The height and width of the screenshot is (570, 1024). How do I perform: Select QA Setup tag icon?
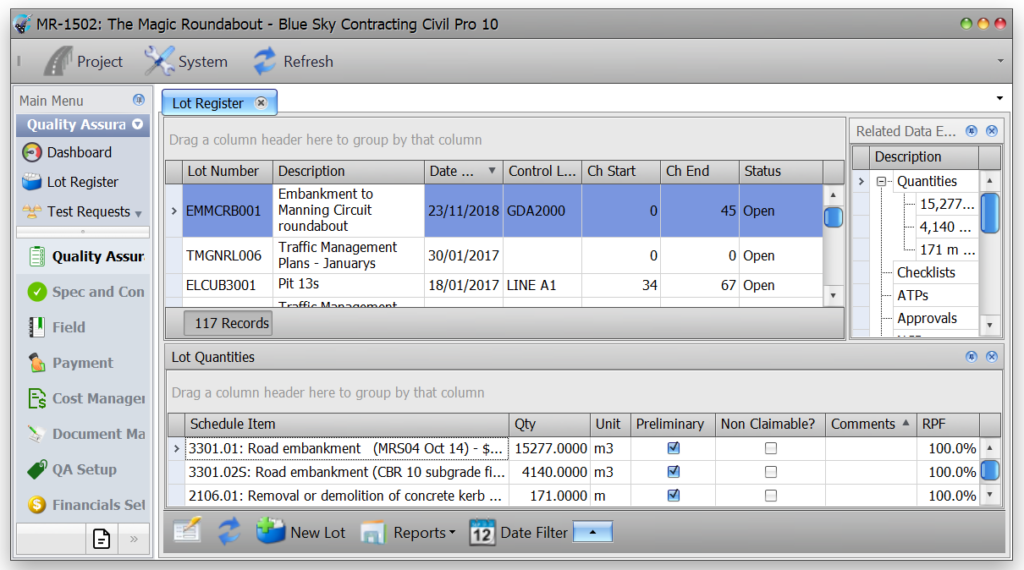click(x=37, y=469)
